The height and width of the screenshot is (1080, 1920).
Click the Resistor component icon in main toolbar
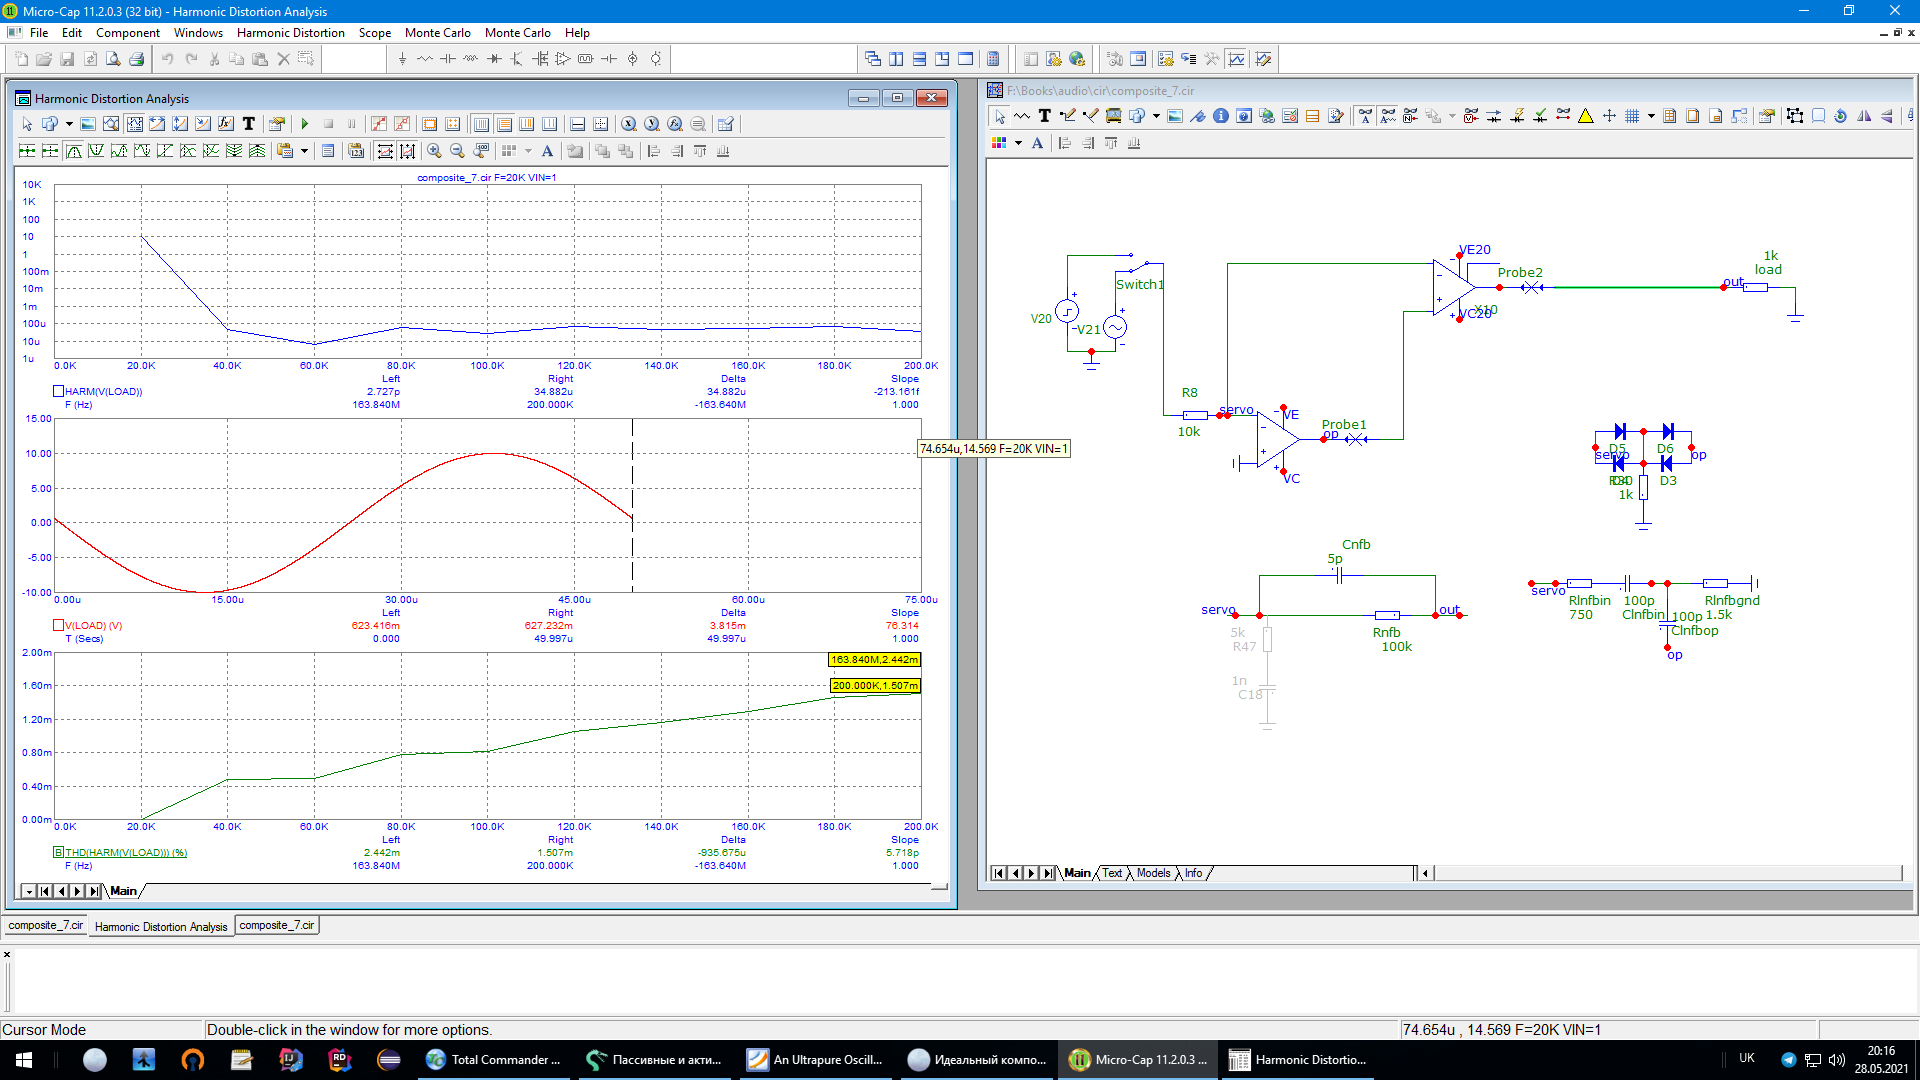point(425,59)
